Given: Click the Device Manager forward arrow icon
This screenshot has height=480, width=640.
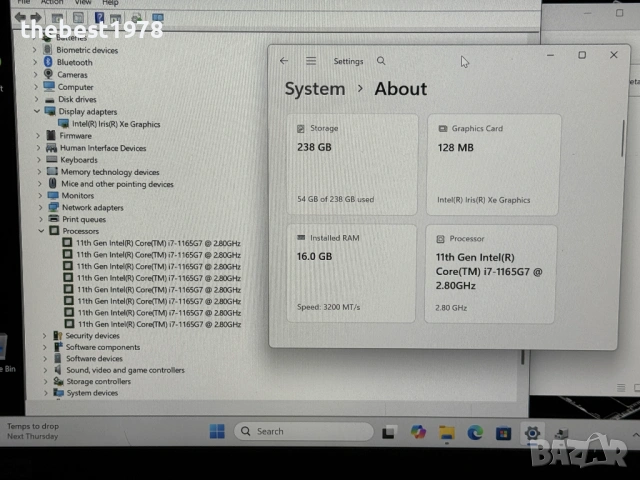Looking at the screenshot, I should [36, 17].
